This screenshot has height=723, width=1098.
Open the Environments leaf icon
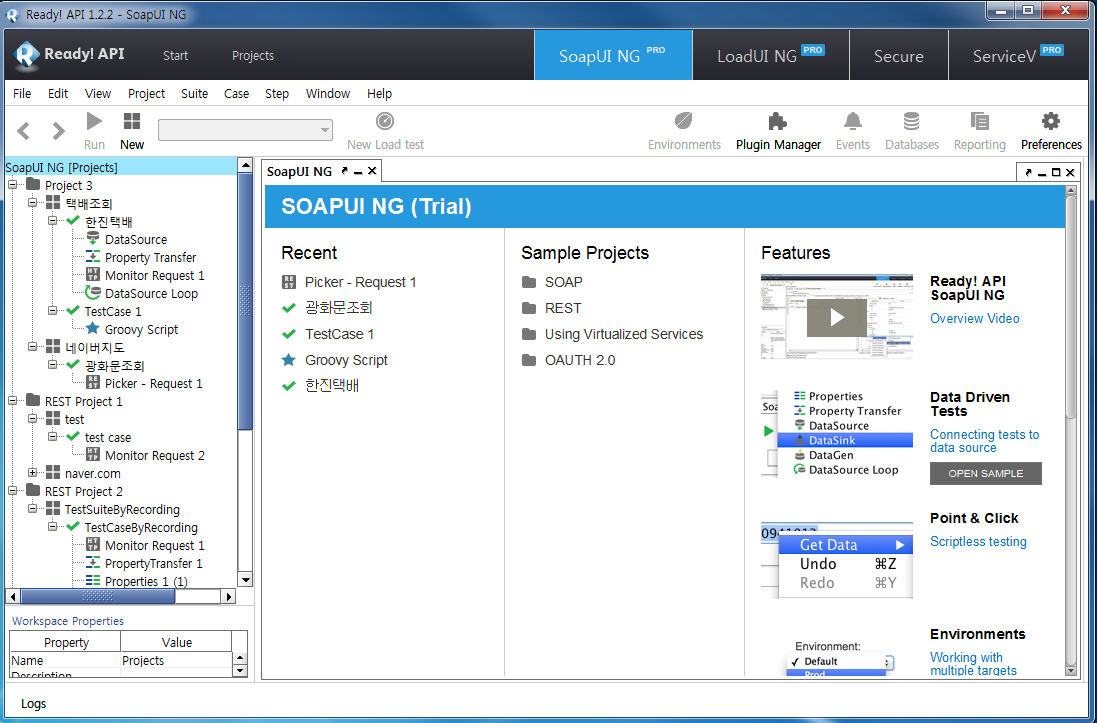[684, 122]
